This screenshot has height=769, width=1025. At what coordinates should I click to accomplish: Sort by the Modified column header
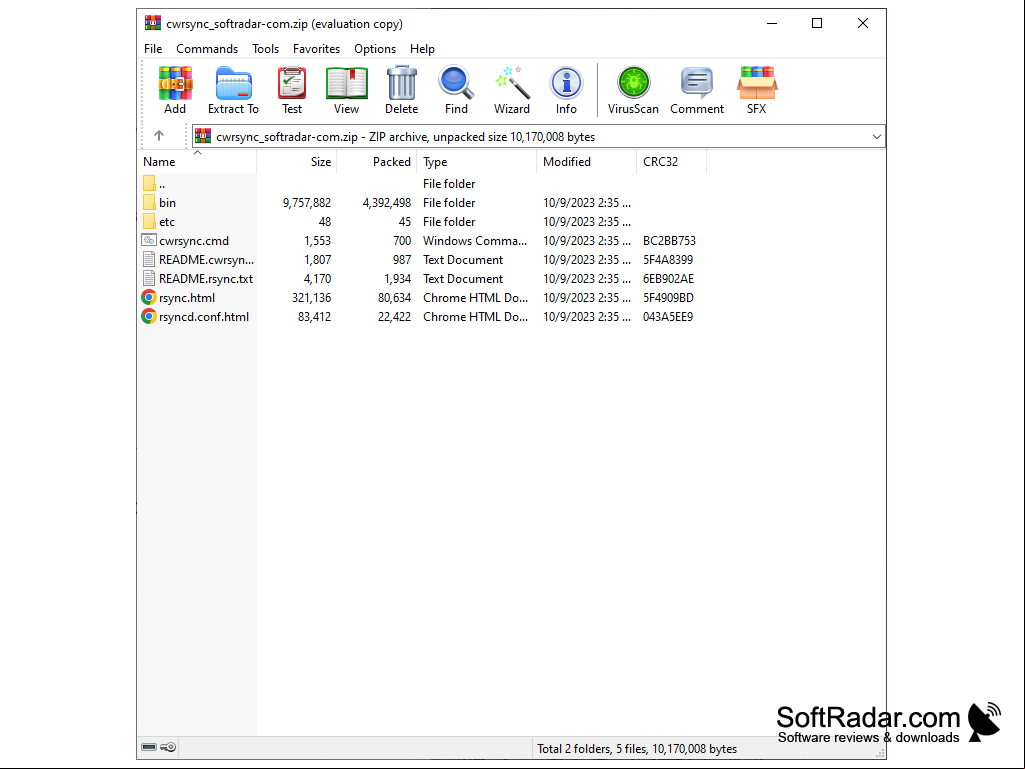586,162
